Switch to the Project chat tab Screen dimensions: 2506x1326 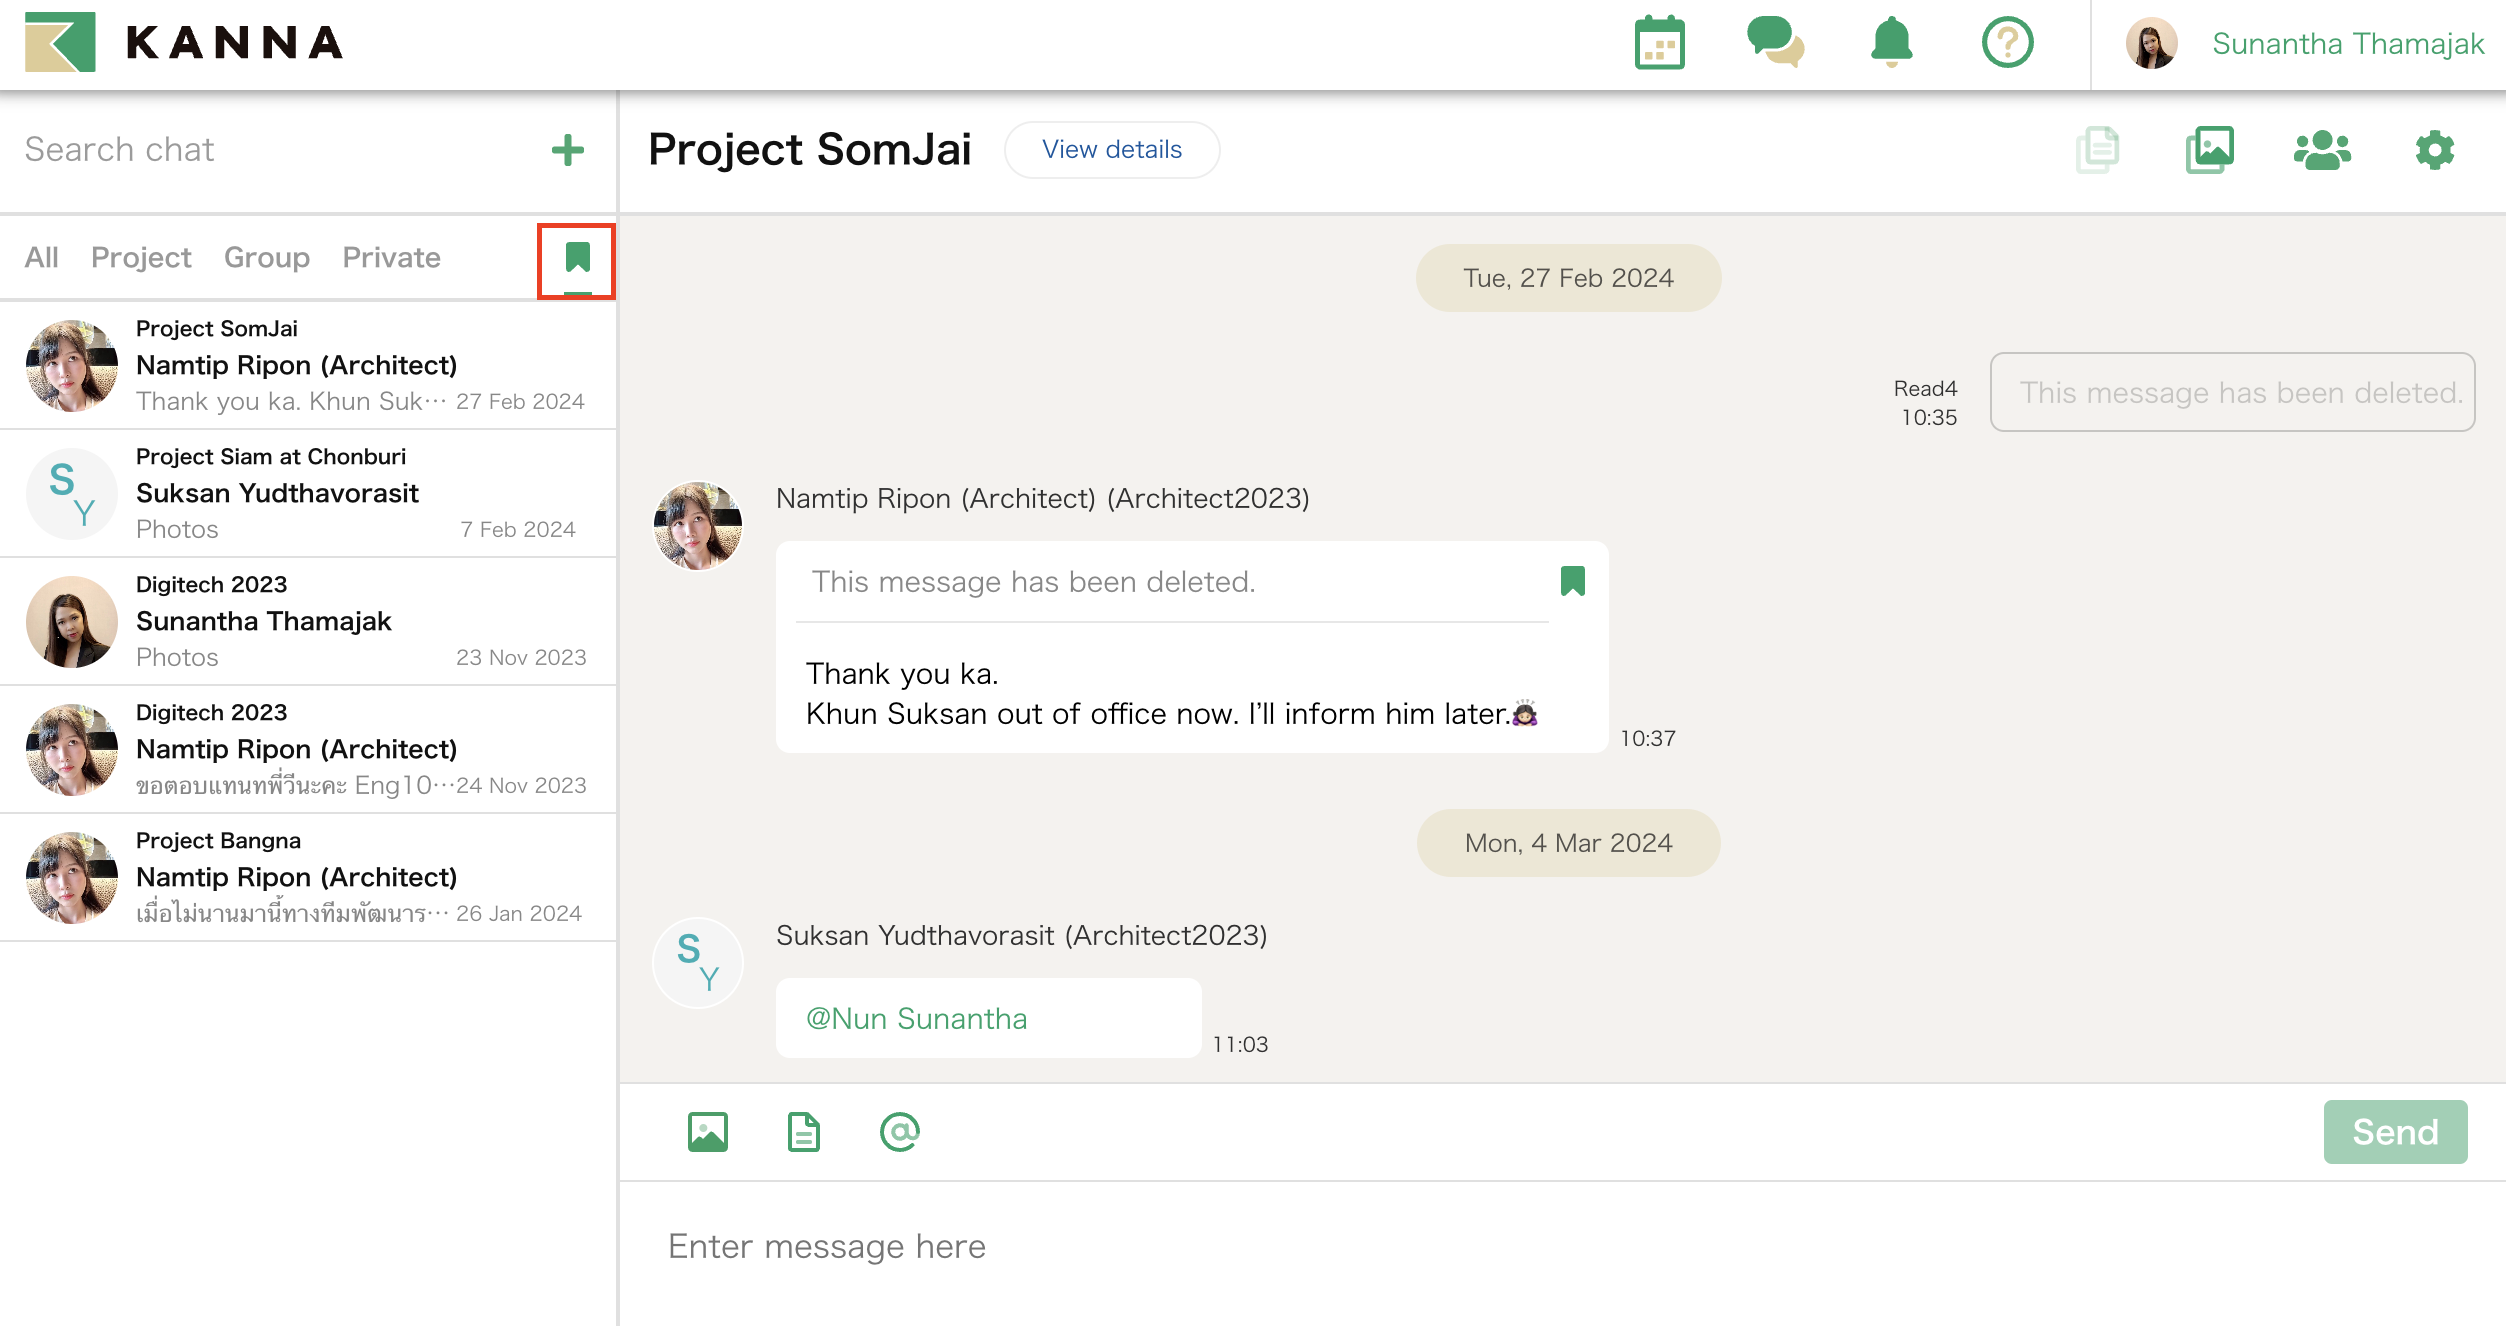point(141,258)
